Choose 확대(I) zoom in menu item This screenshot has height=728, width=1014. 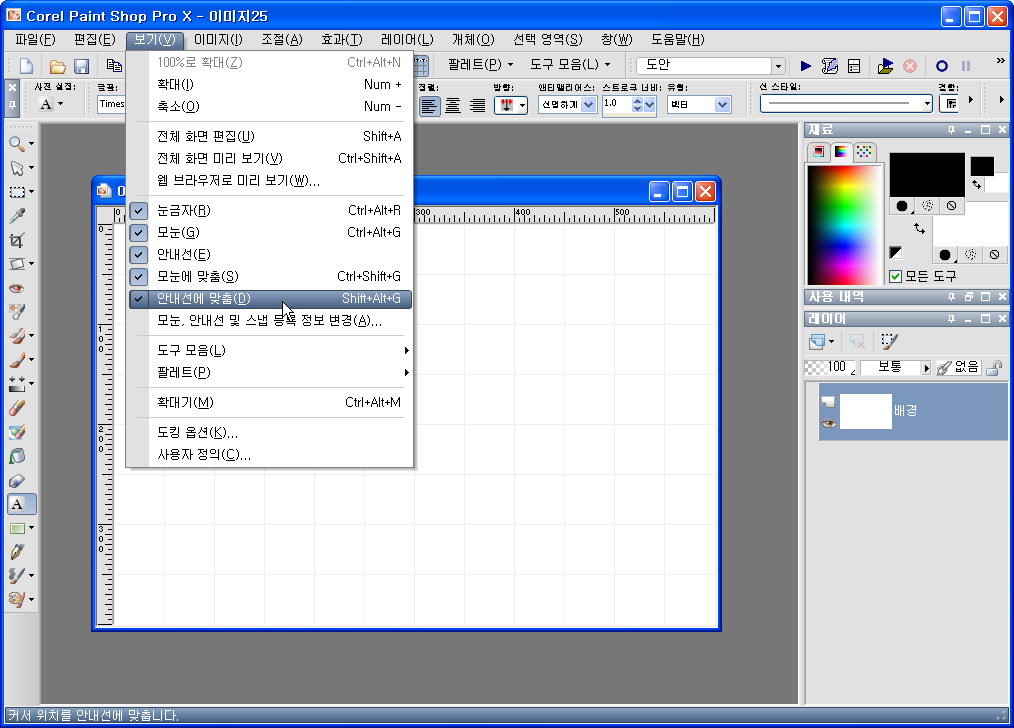pos(270,84)
